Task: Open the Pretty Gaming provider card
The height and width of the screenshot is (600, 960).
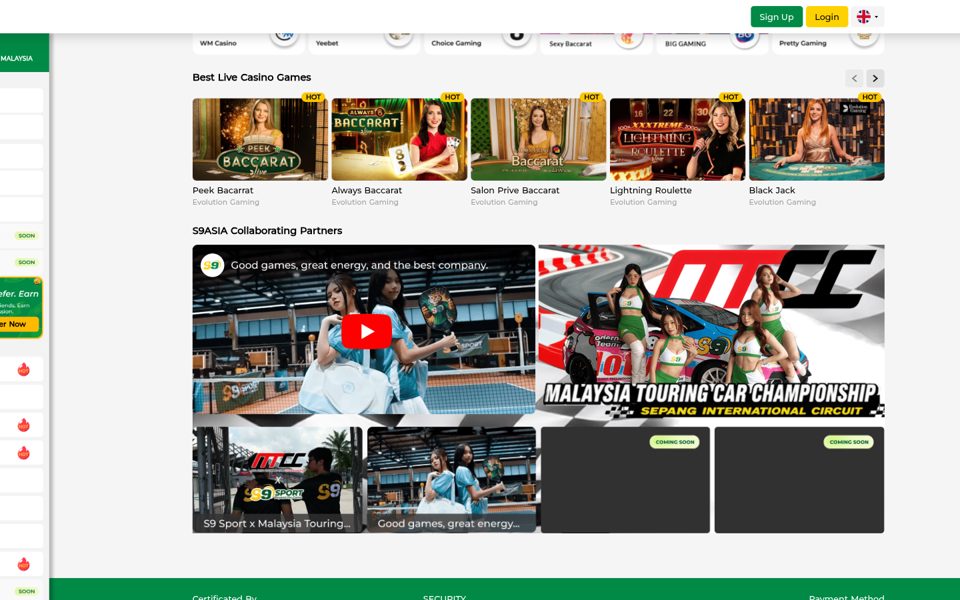Action: click(x=827, y=43)
